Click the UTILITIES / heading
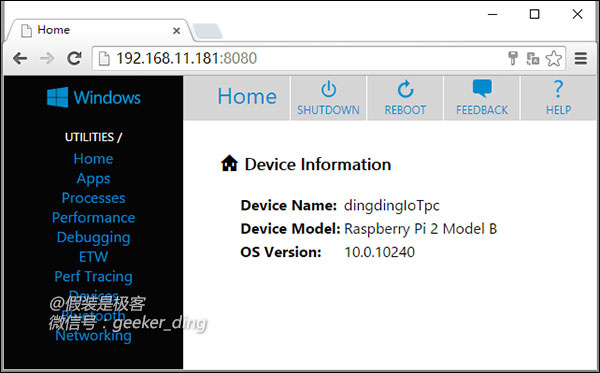 tap(93, 137)
